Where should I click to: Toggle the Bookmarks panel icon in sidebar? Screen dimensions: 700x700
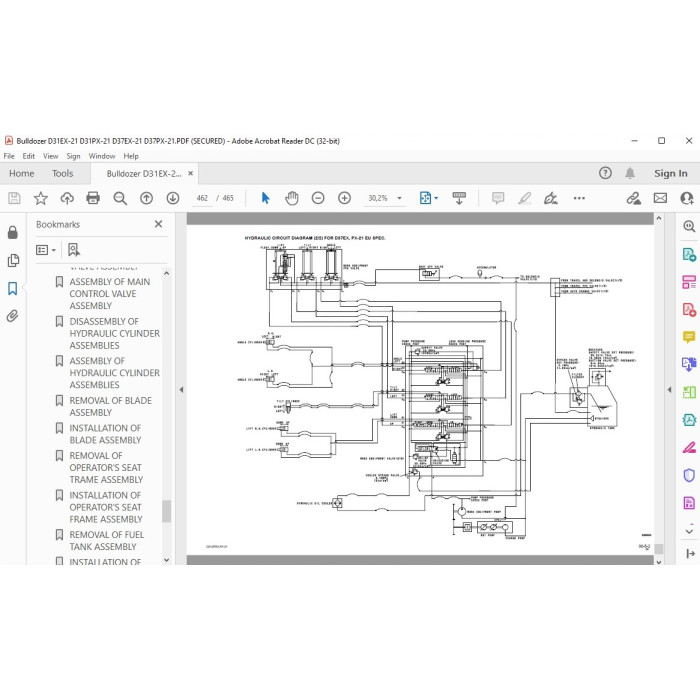[12, 289]
